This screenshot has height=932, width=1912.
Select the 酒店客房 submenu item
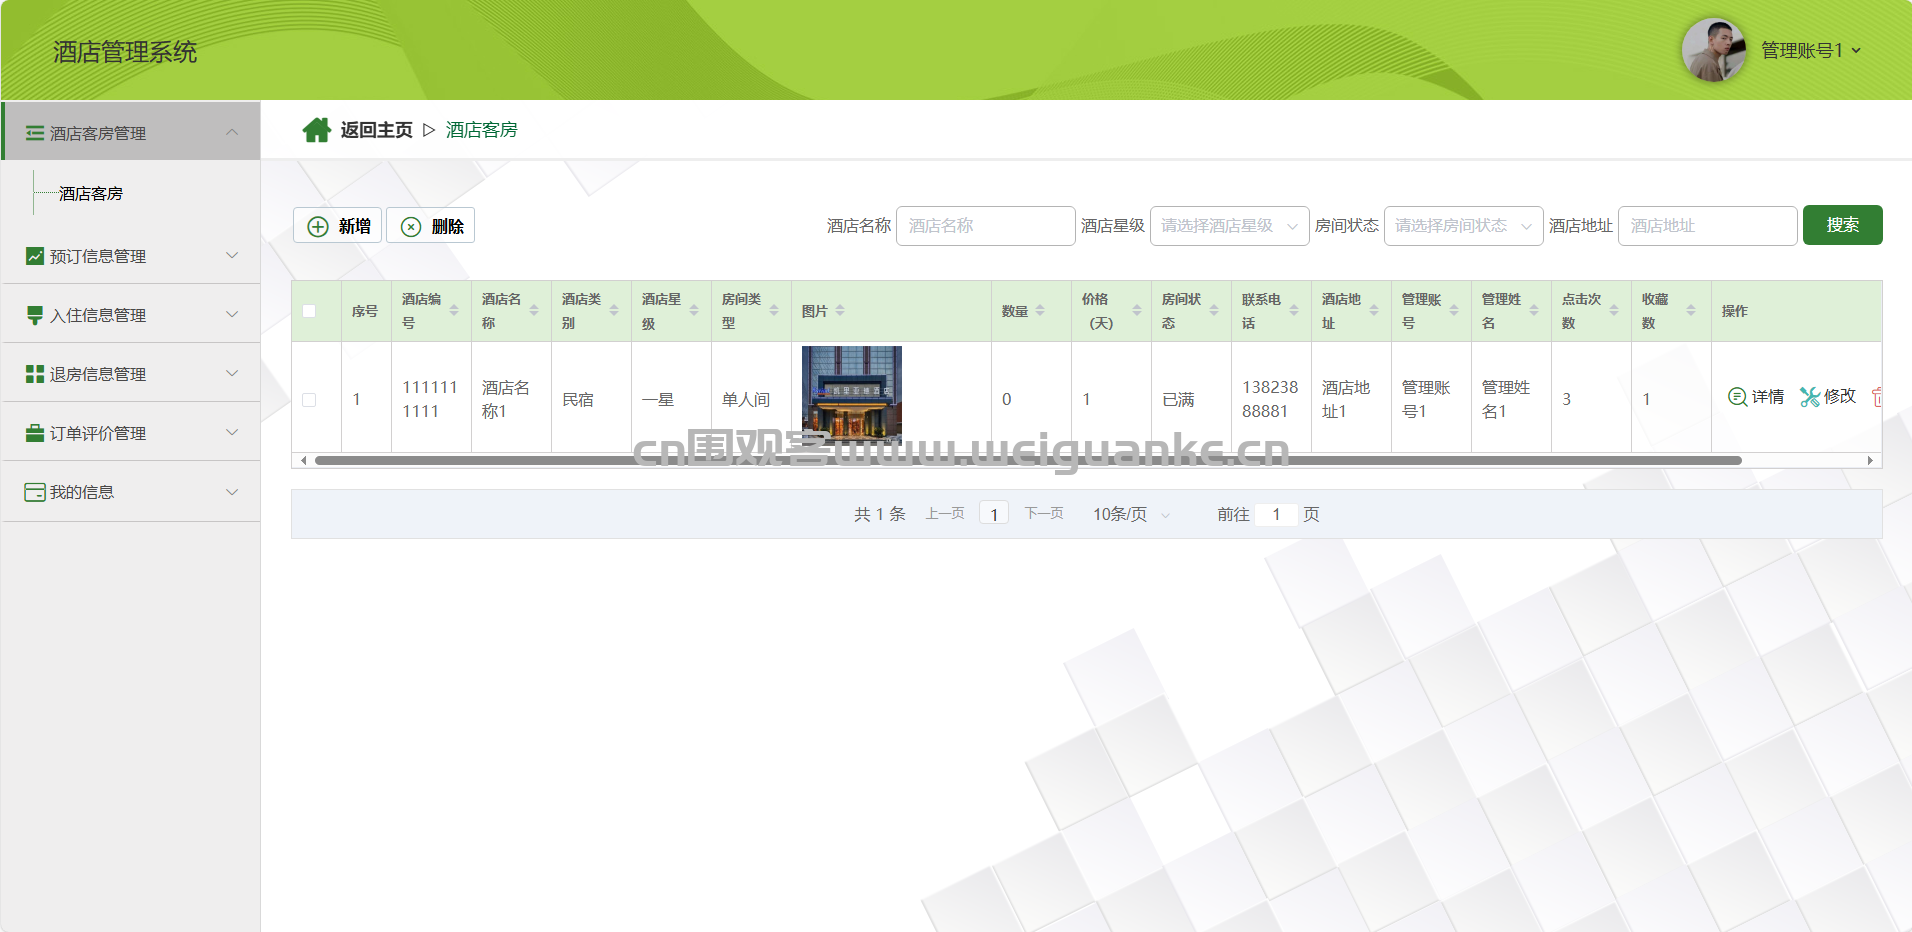point(91,194)
